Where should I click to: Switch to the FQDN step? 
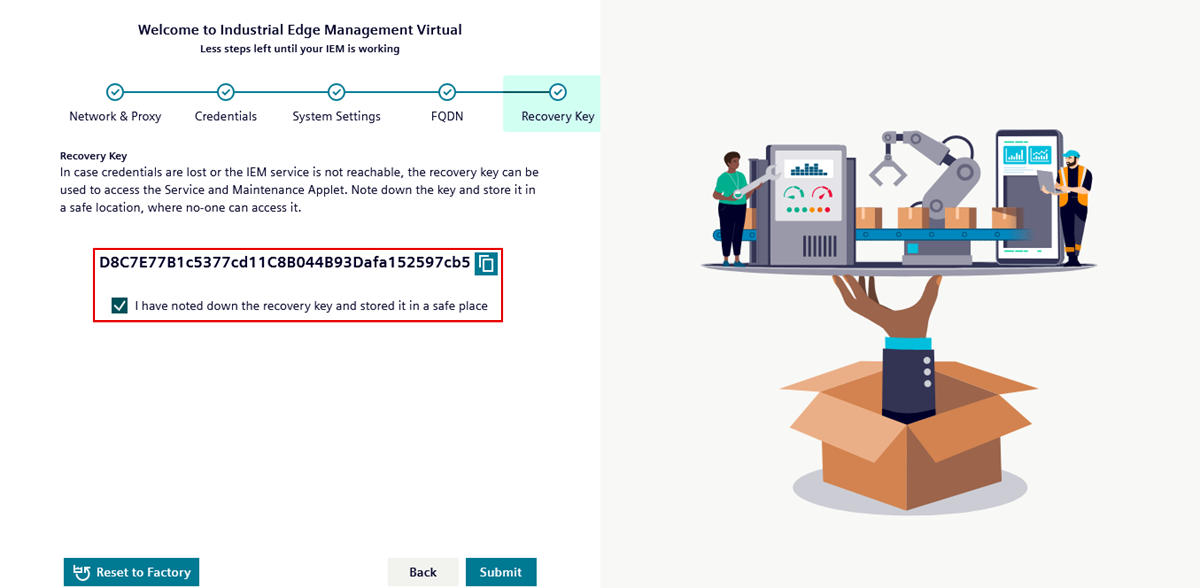(447, 116)
